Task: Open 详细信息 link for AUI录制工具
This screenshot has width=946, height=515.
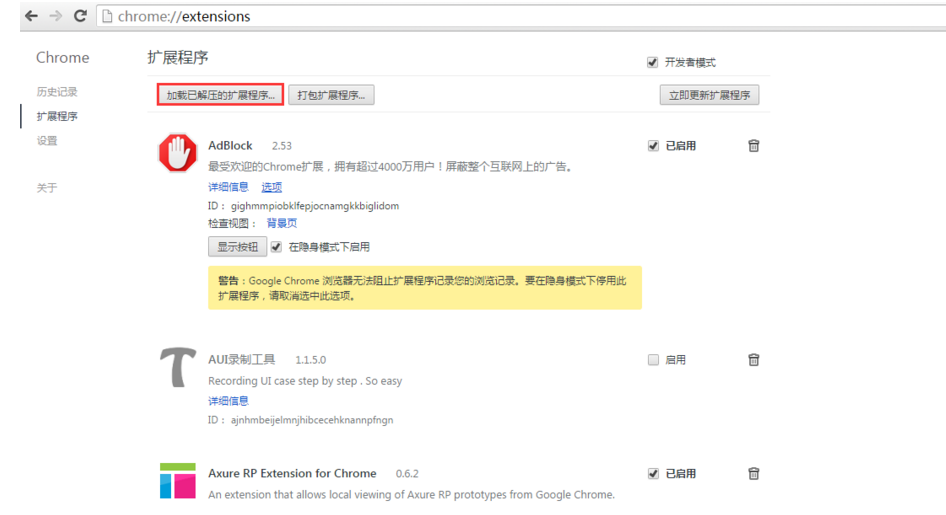Action: coord(228,401)
